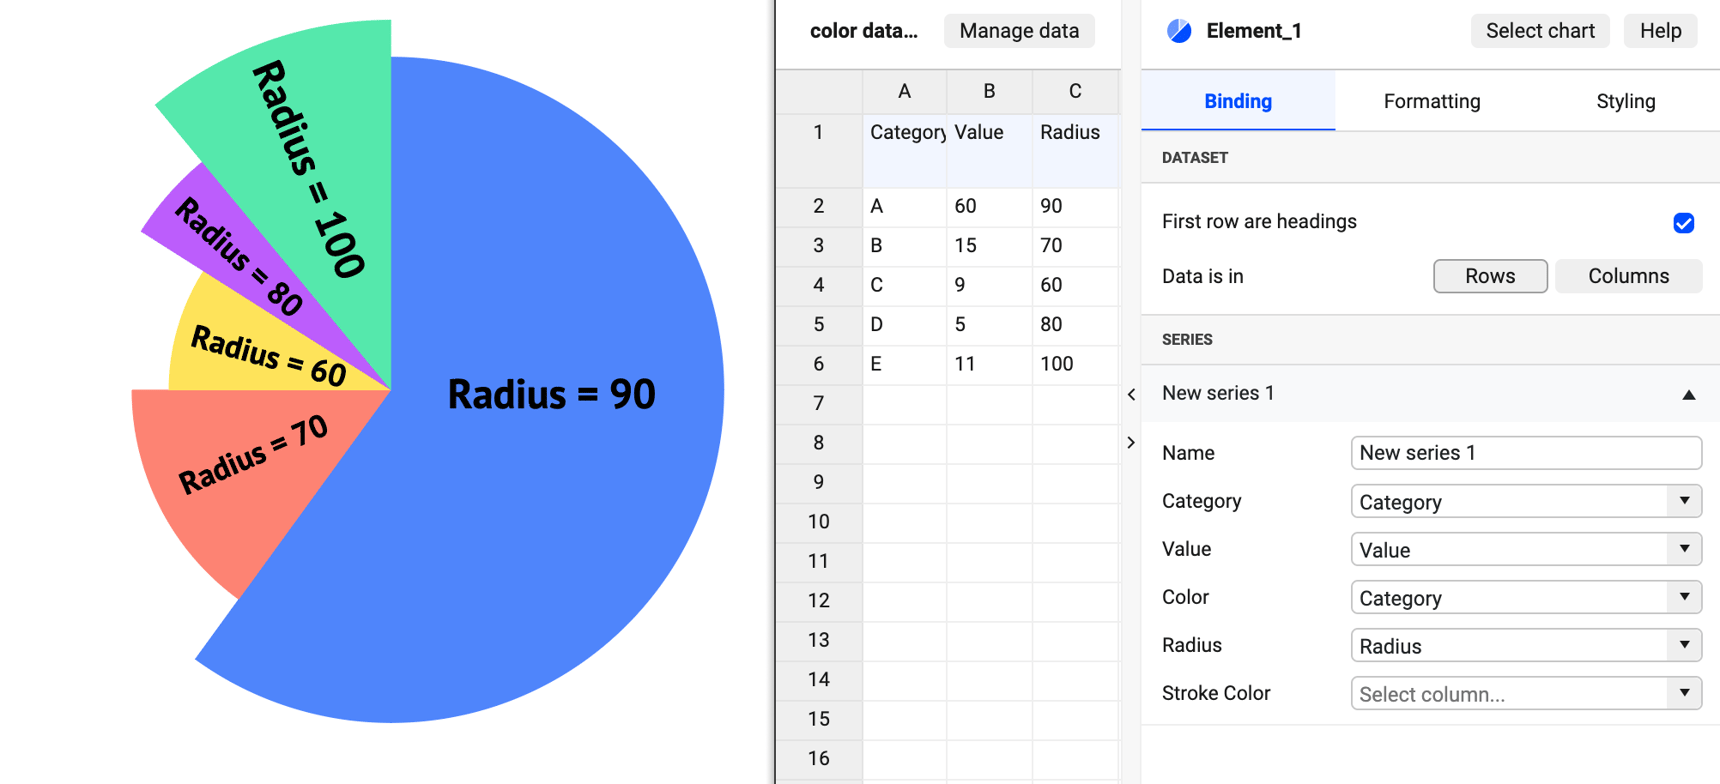1720x784 pixels.
Task: Set data orientation to Columns
Action: point(1628,276)
